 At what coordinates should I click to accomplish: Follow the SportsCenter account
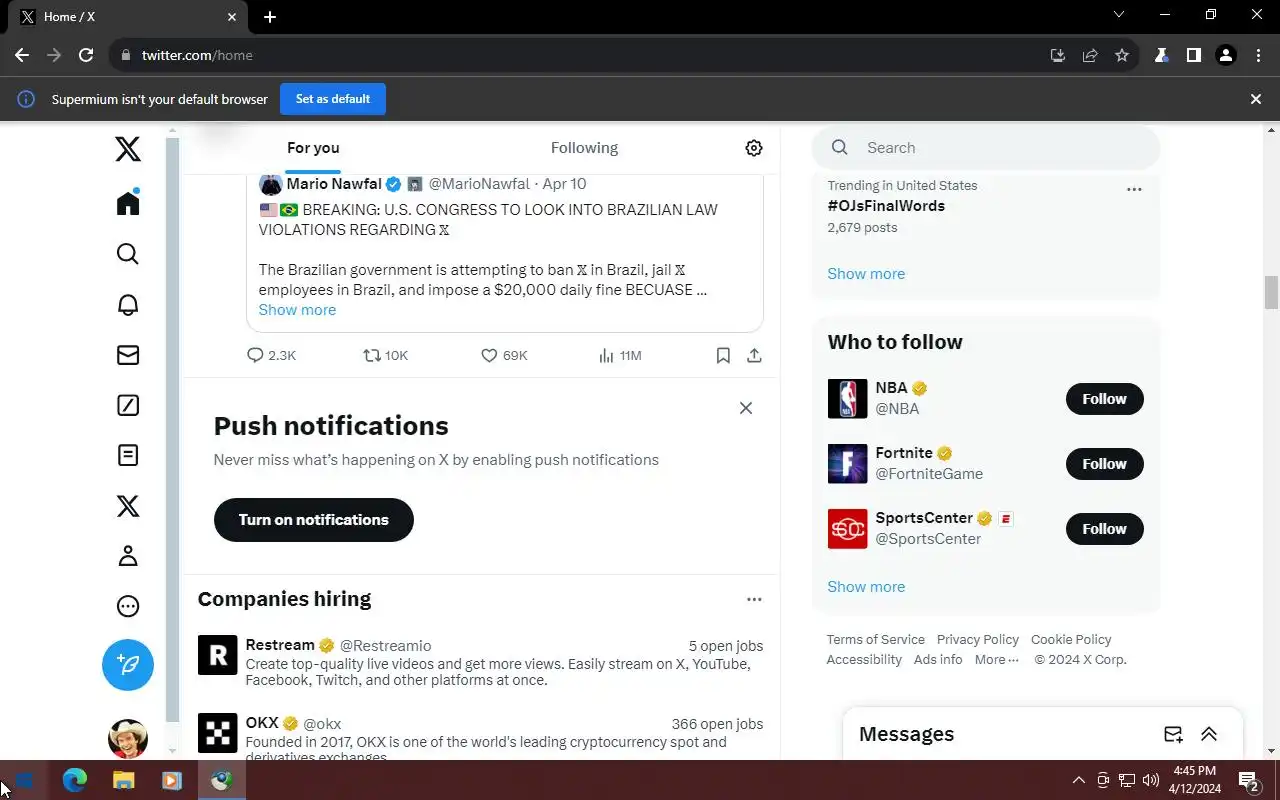(1104, 529)
